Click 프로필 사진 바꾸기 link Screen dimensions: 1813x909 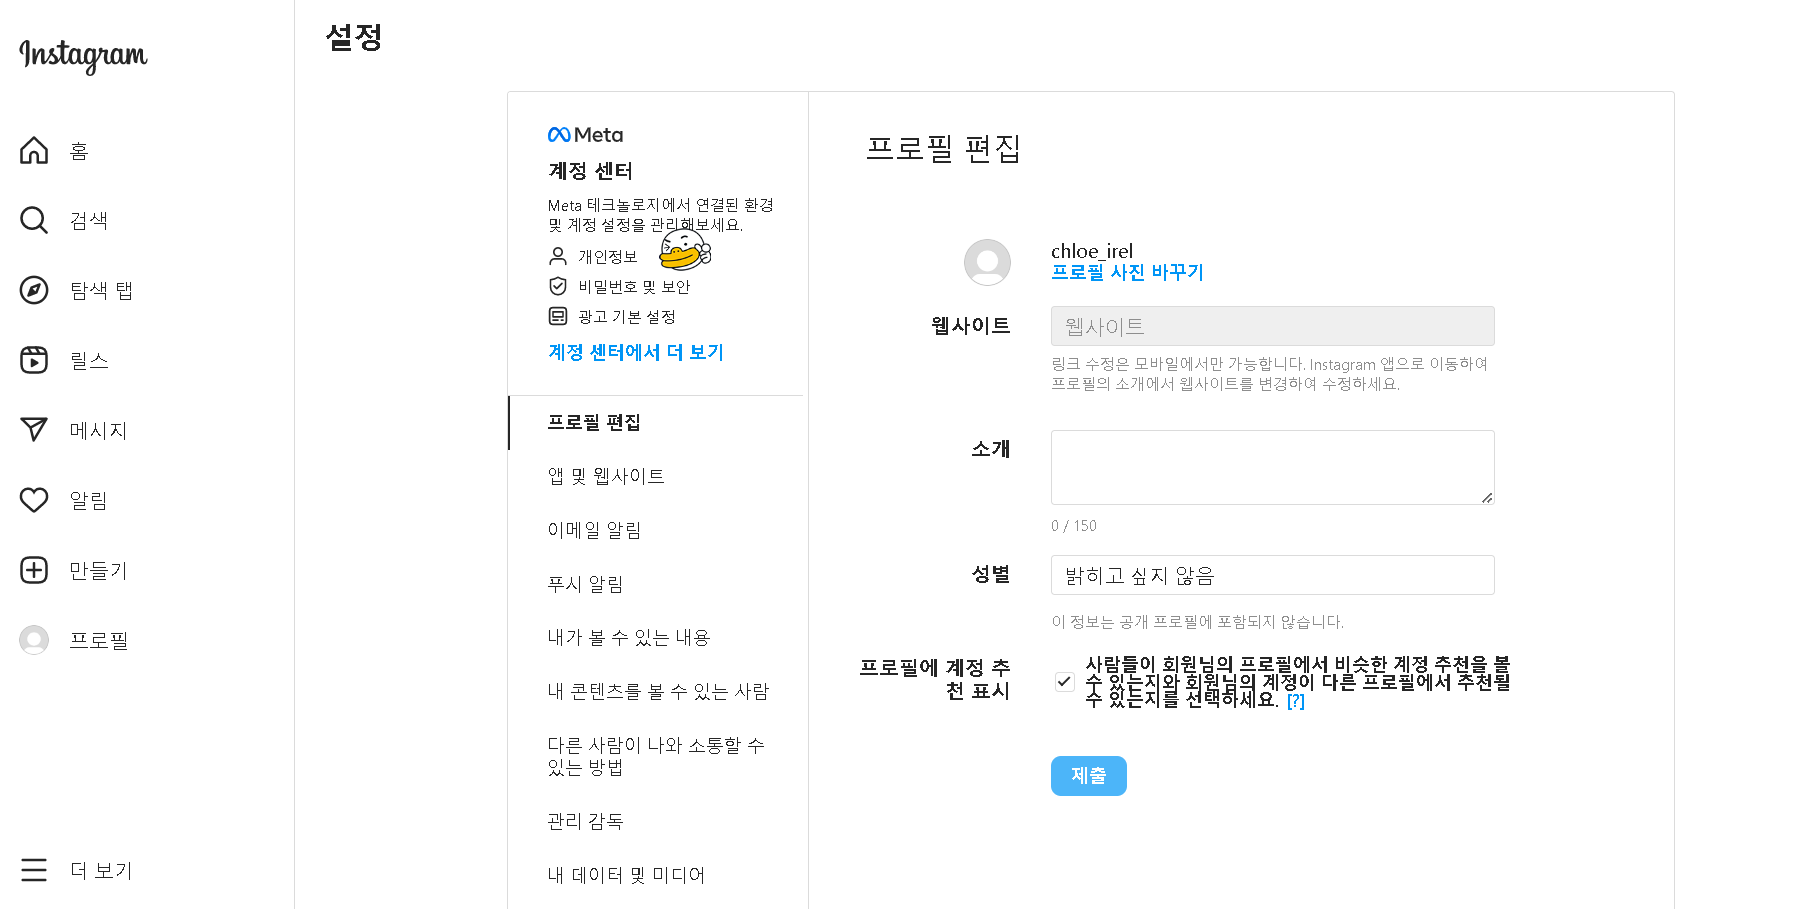(x=1127, y=272)
